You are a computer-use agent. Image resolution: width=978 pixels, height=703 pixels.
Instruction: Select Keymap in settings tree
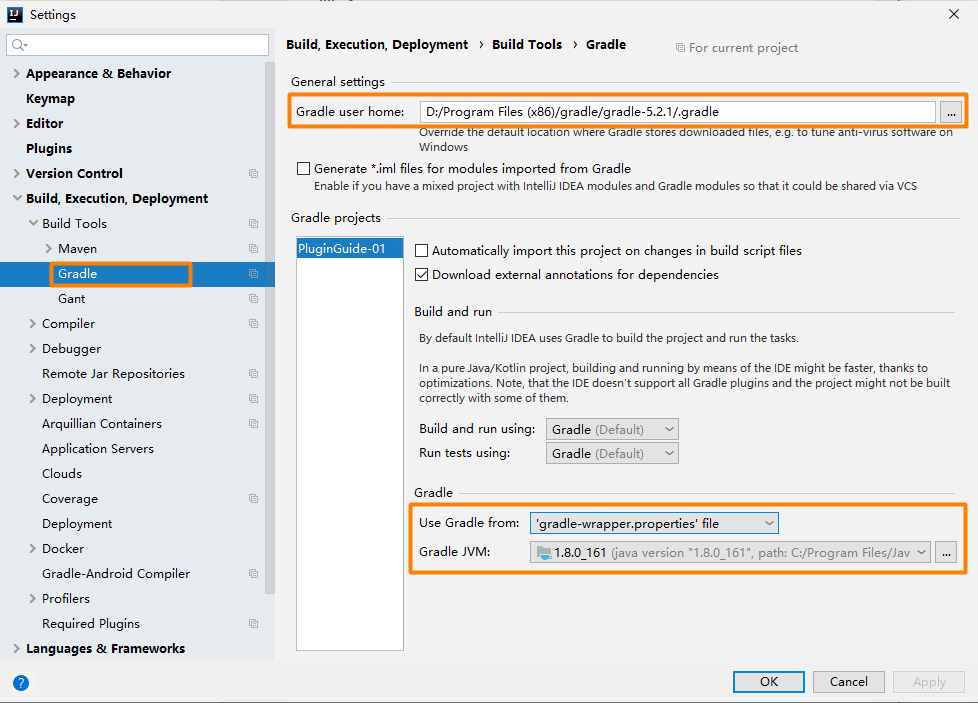[x=51, y=99]
